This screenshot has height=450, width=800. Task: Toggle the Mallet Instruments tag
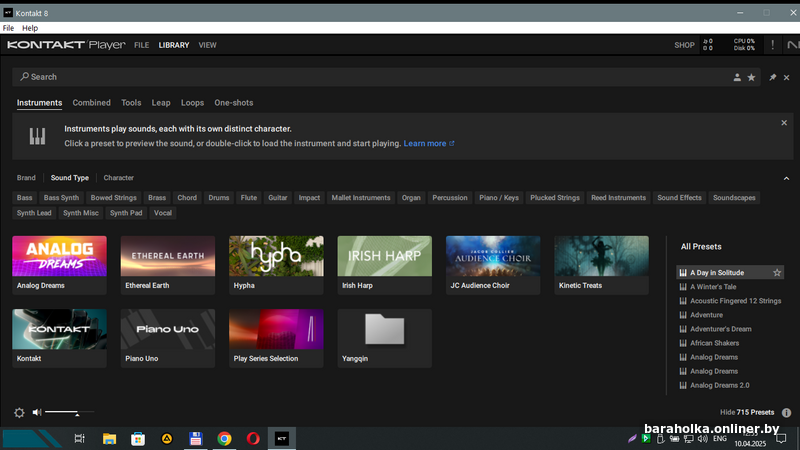[x=361, y=198]
